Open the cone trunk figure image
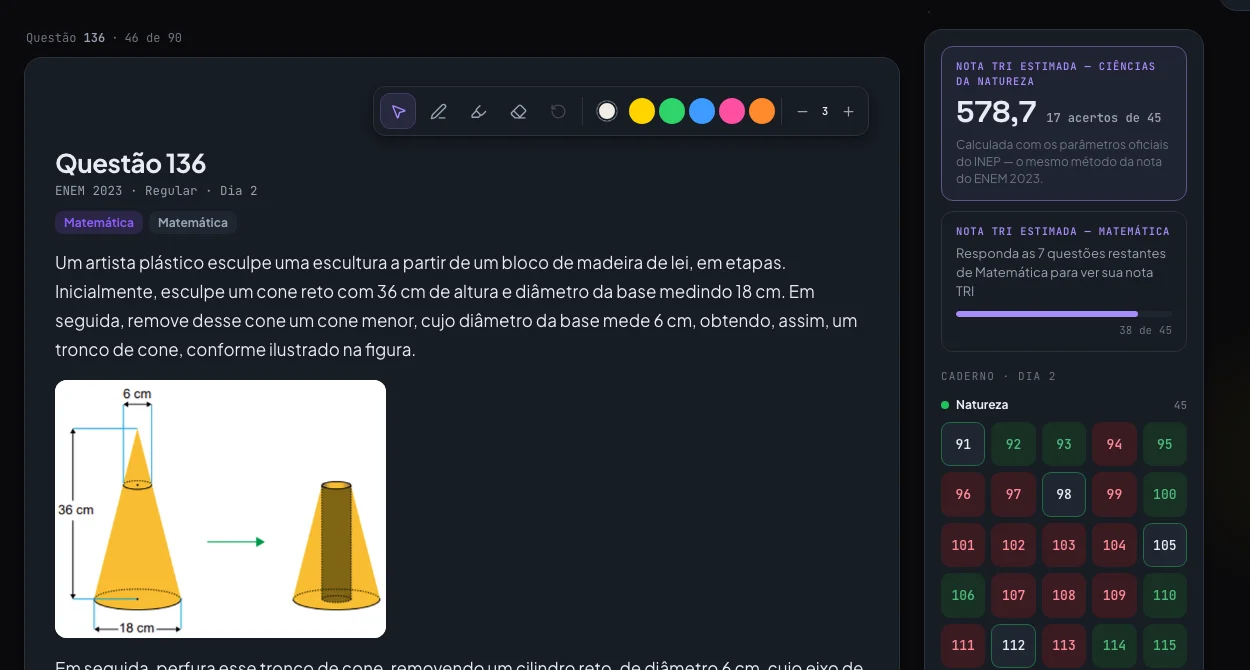Screen dimensions: 1250x670 (x=220, y=509)
